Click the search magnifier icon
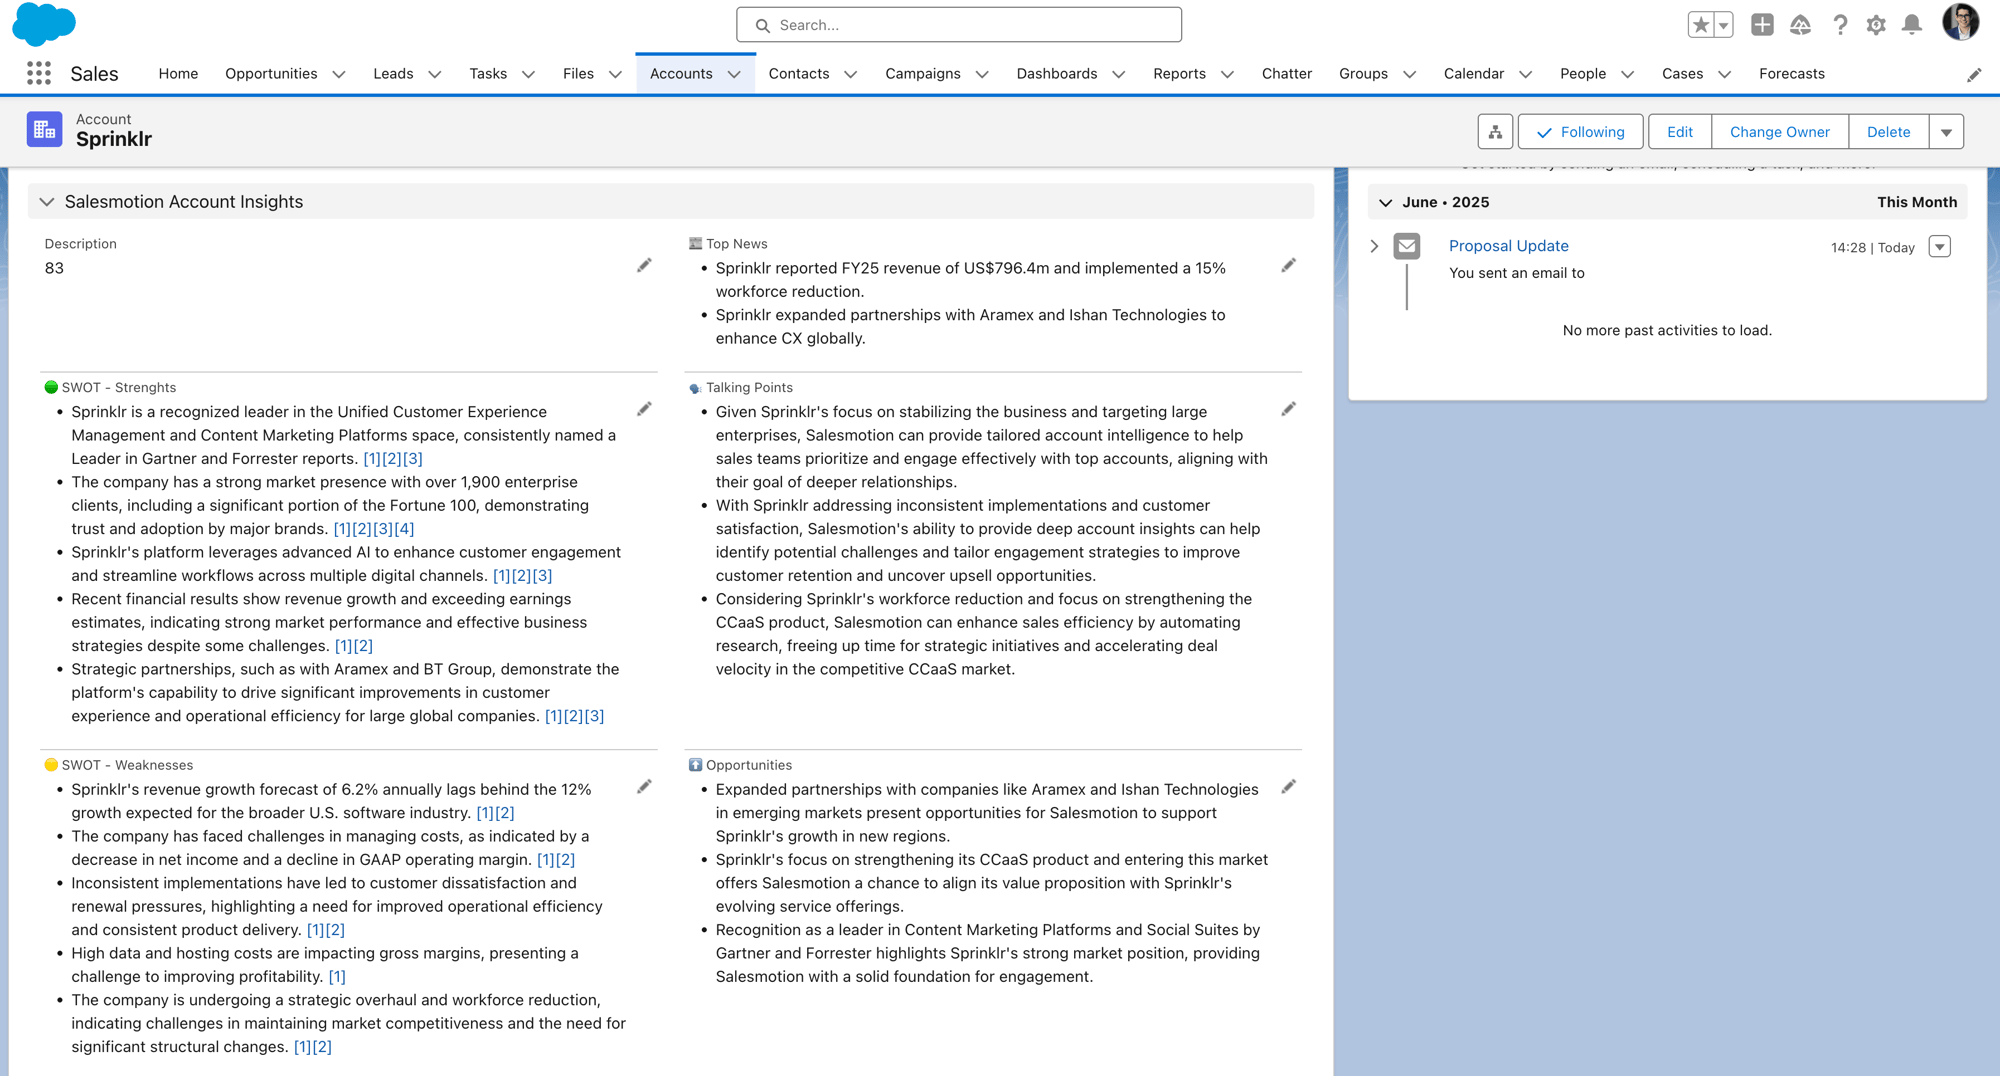 762,25
